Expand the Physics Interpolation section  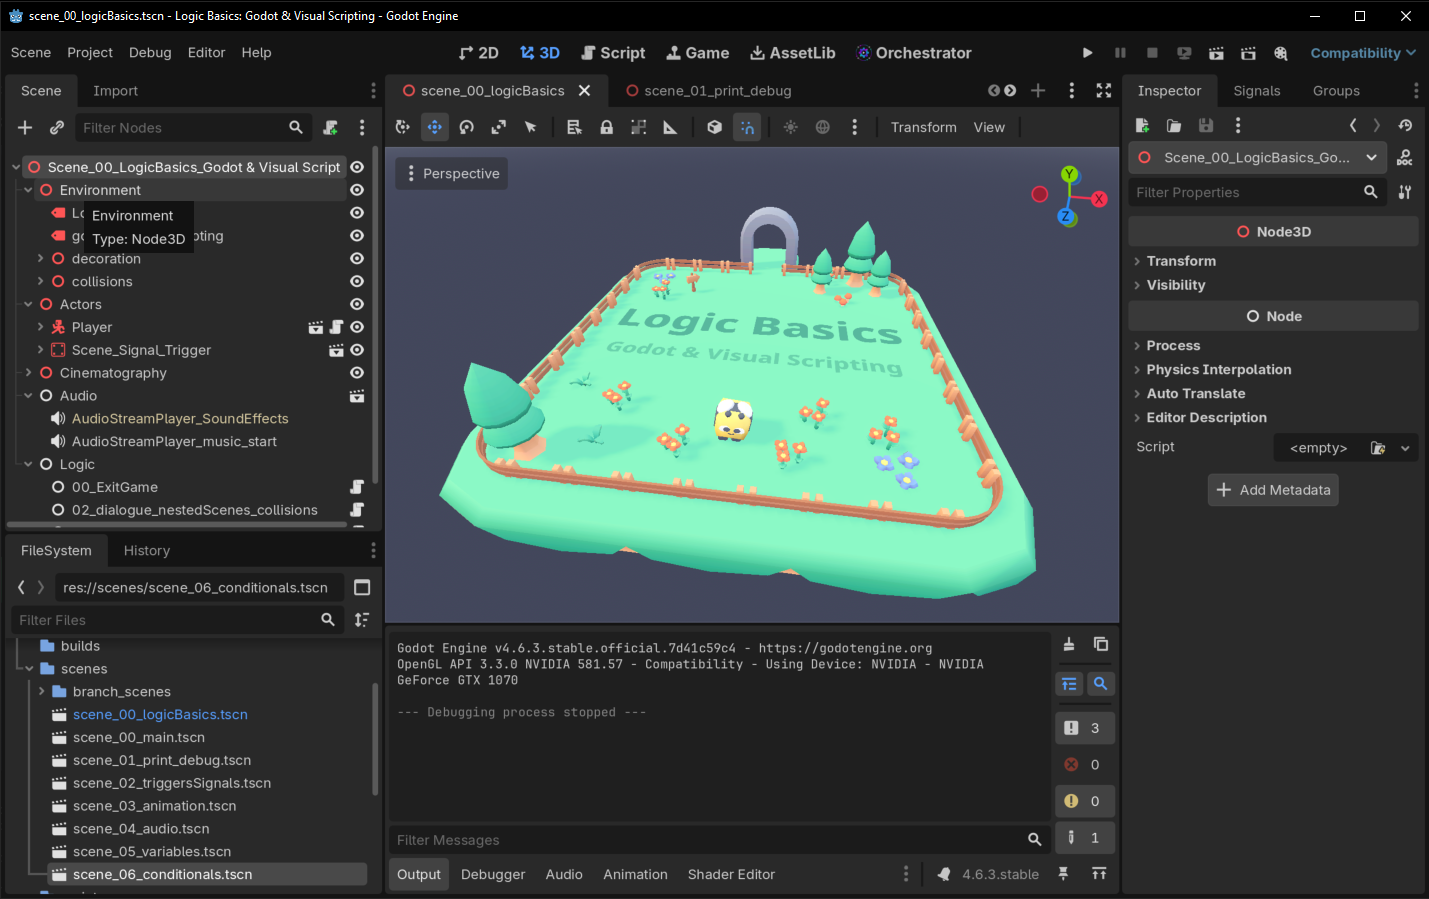(x=1218, y=370)
